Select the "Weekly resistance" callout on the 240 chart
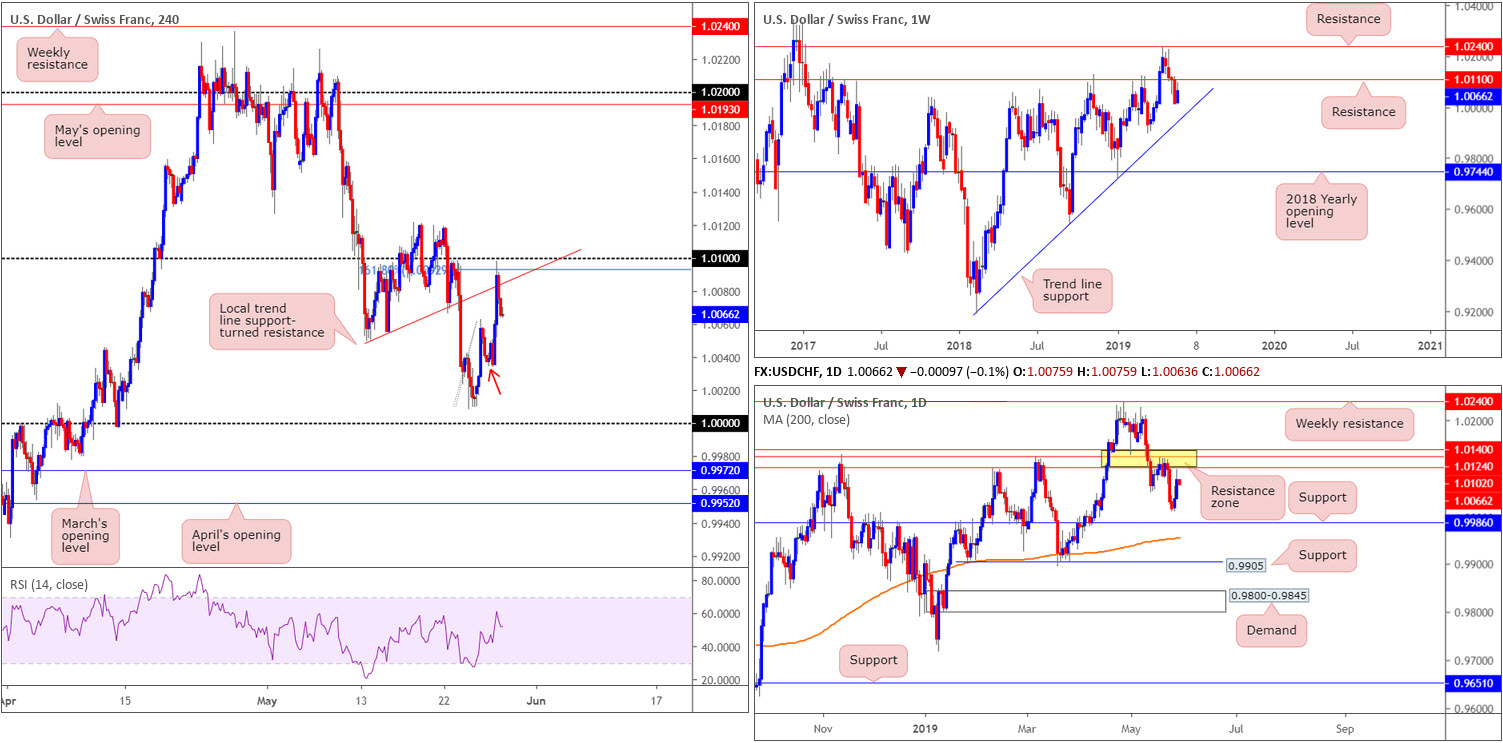1503x743 pixels. coord(57,58)
